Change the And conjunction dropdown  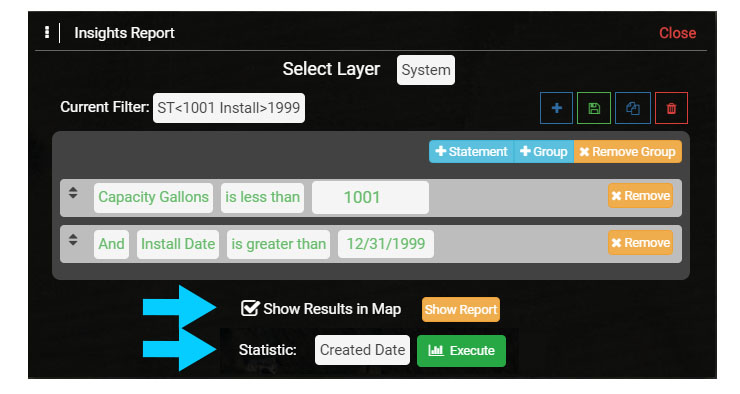click(x=111, y=244)
